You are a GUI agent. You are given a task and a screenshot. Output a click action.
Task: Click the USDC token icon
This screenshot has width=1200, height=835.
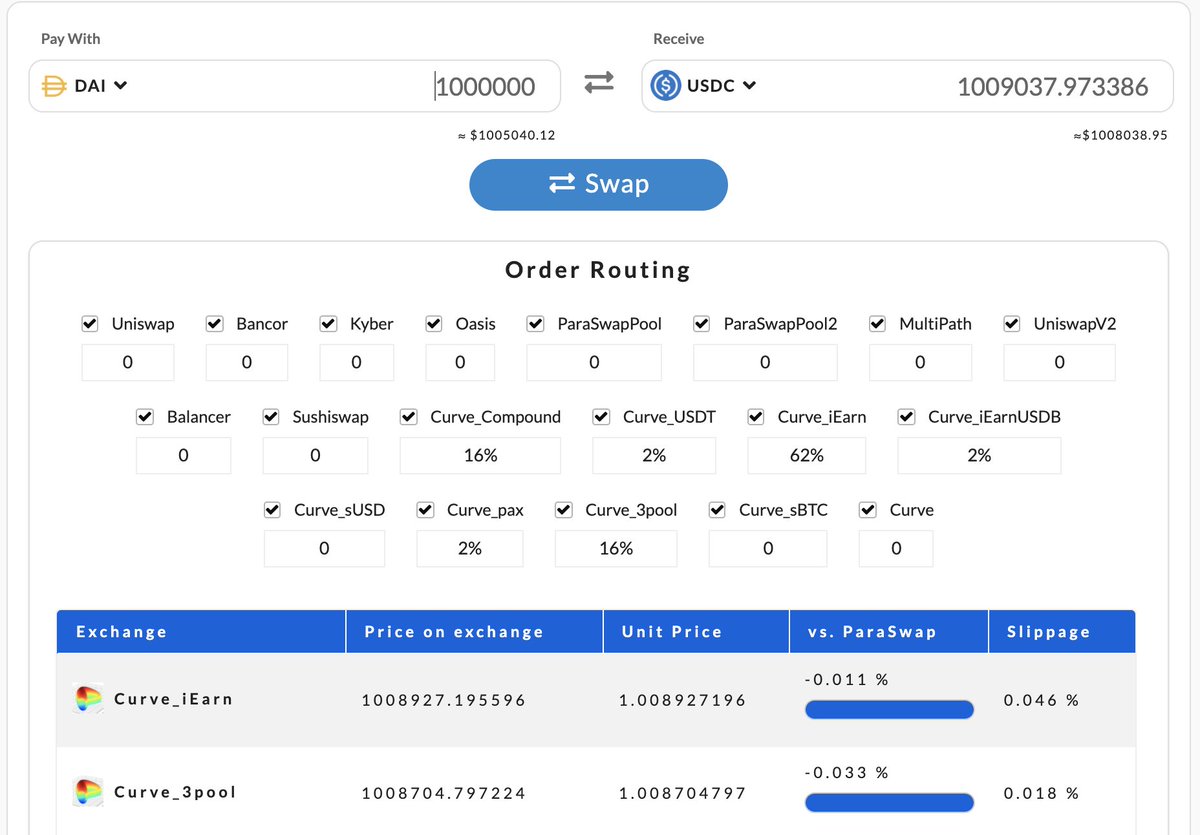coord(665,86)
